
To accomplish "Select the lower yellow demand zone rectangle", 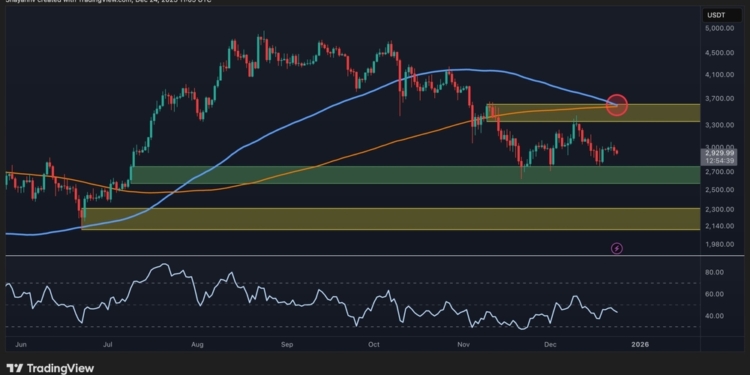I will (x=391, y=219).
